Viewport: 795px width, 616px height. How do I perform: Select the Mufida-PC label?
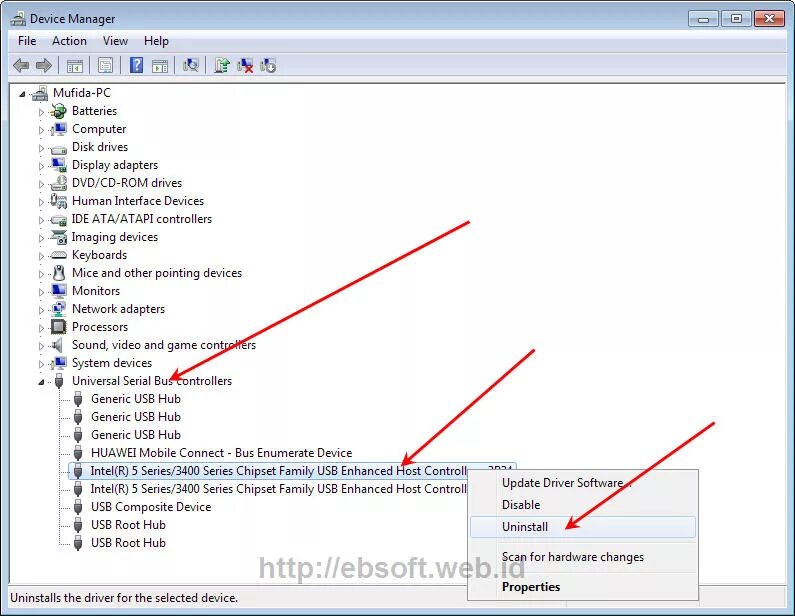click(x=82, y=93)
